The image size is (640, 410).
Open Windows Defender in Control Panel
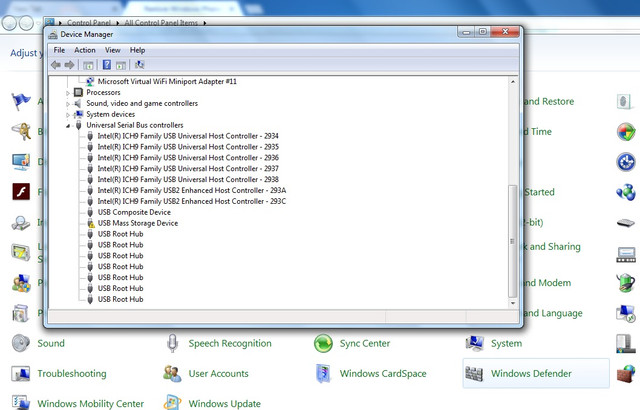click(531, 374)
